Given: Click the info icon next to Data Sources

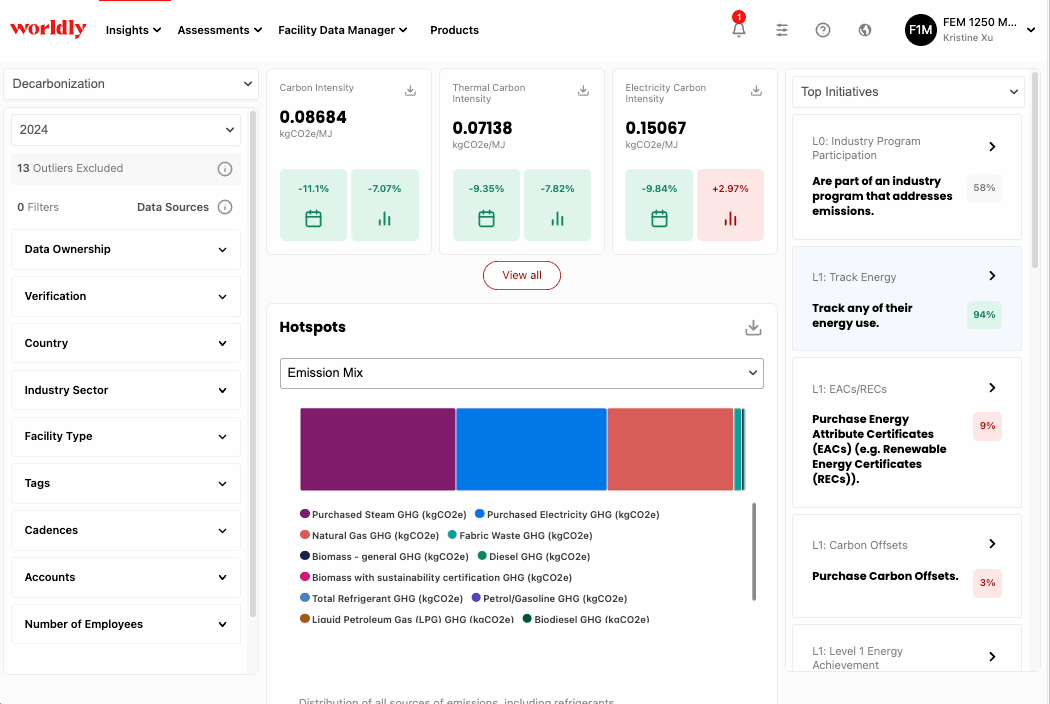Looking at the screenshot, I should (x=225, y=207).
